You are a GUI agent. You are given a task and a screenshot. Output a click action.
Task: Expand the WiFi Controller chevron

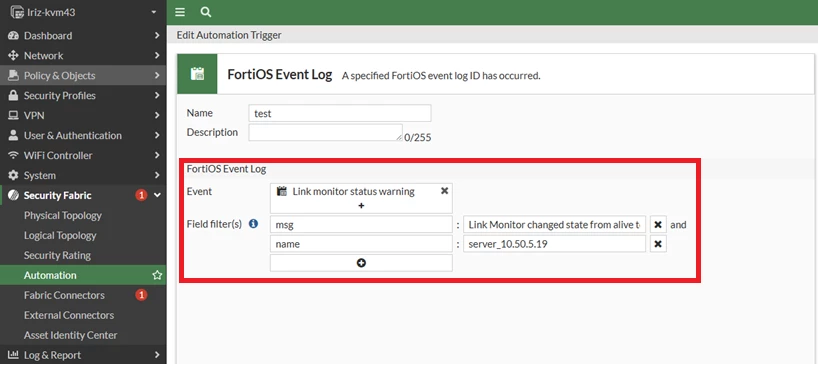click(x=157, y=155)
